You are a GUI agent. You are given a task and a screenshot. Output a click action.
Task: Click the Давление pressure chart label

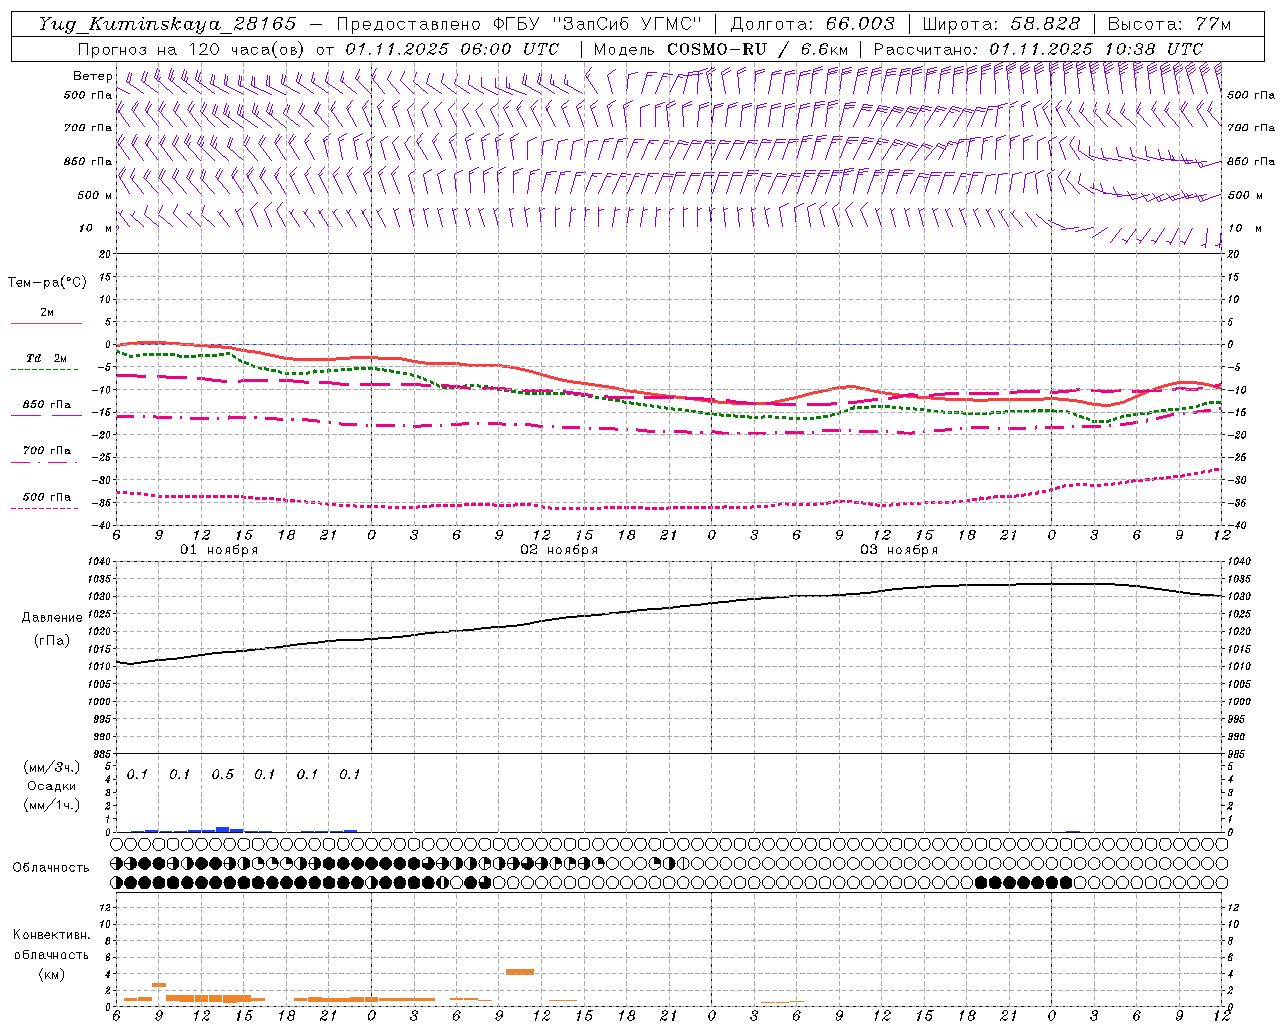[52, 618]
